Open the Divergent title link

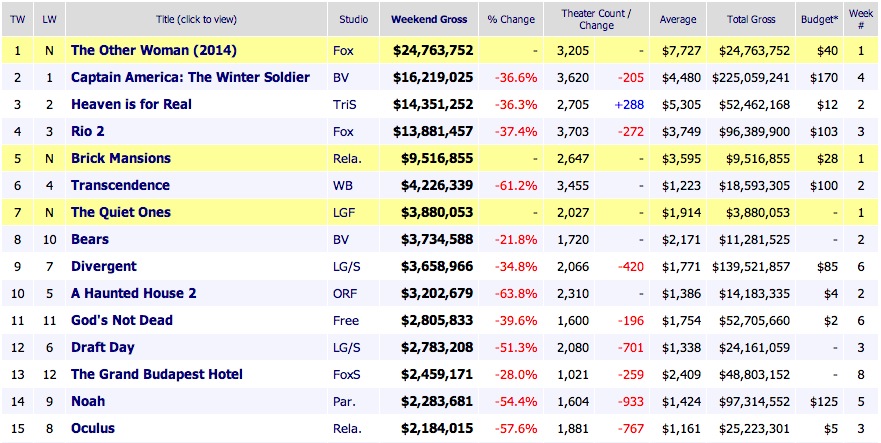pos(104,266)
